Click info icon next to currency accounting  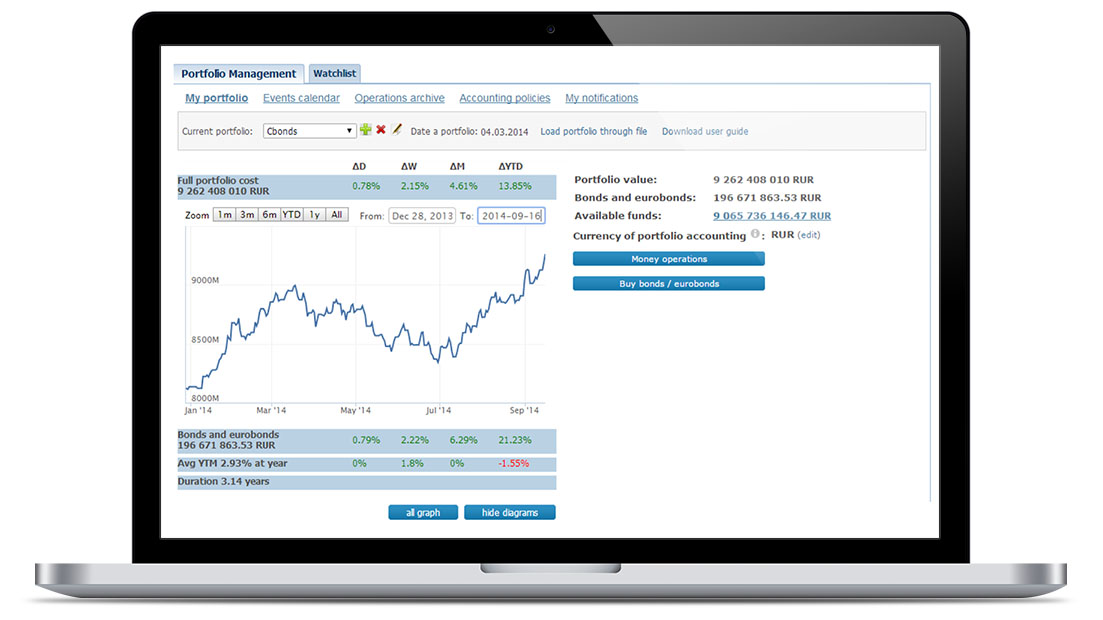(755, 234)
